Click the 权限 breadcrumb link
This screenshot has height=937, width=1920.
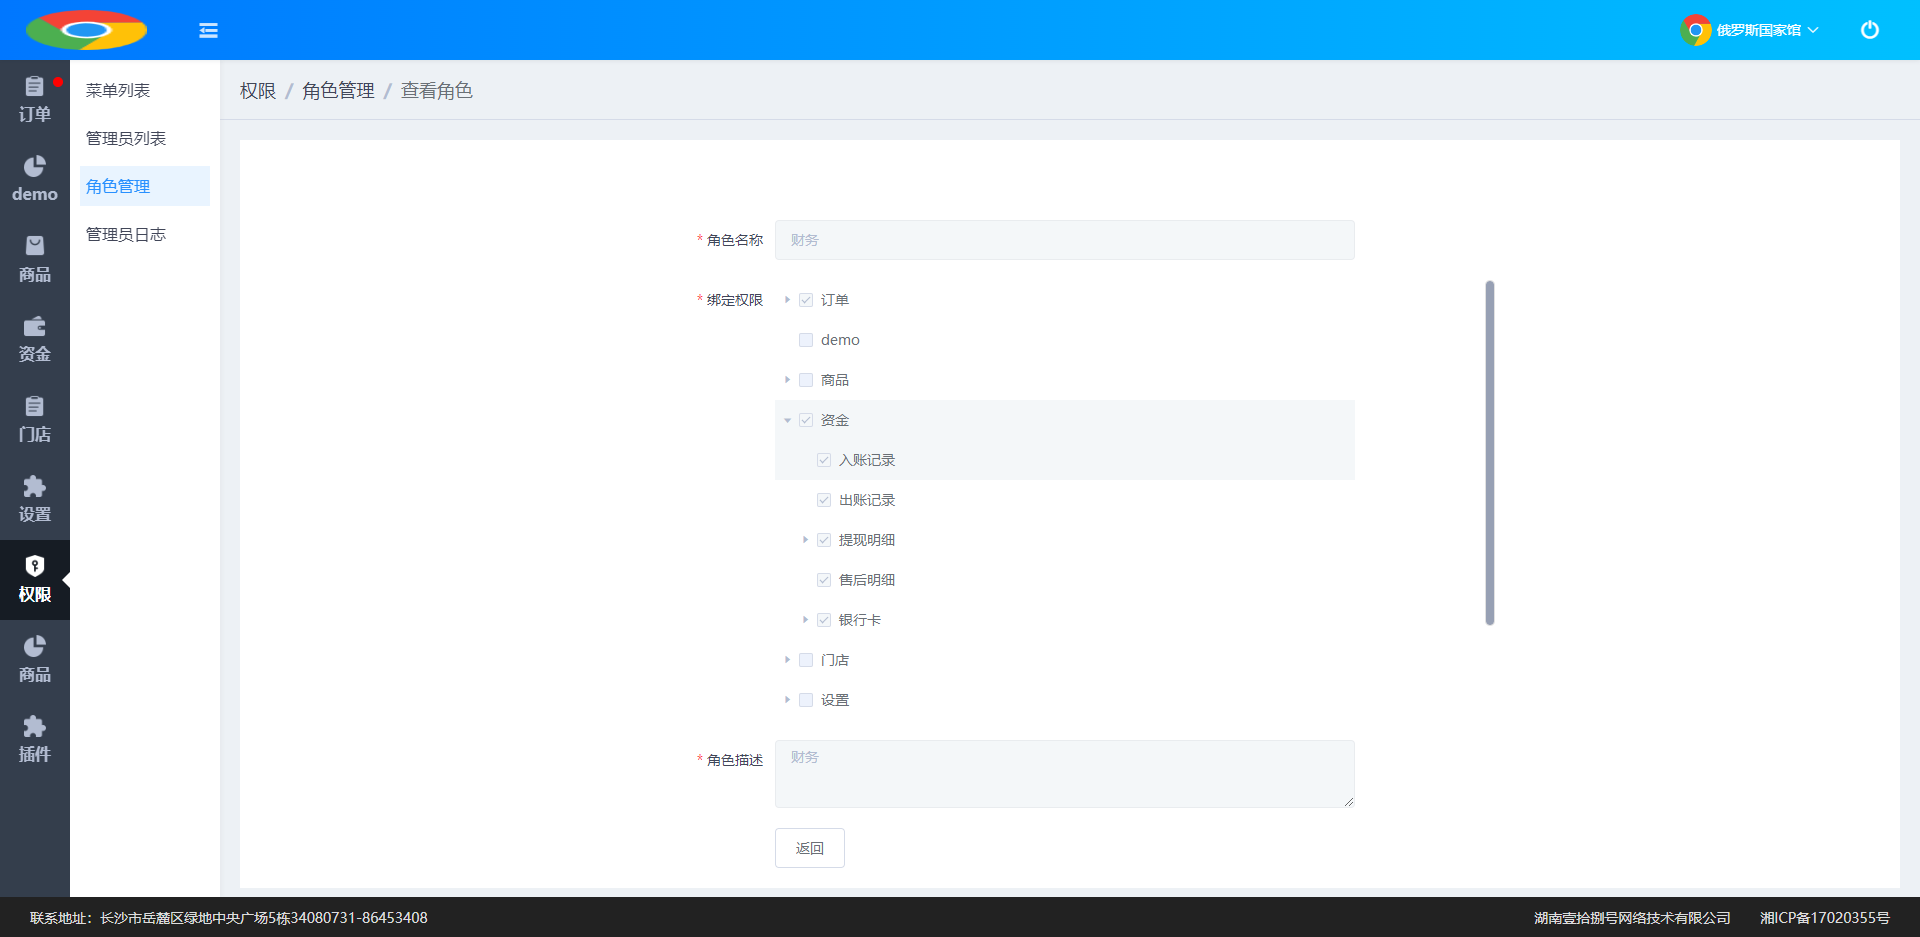pos(258,91)
